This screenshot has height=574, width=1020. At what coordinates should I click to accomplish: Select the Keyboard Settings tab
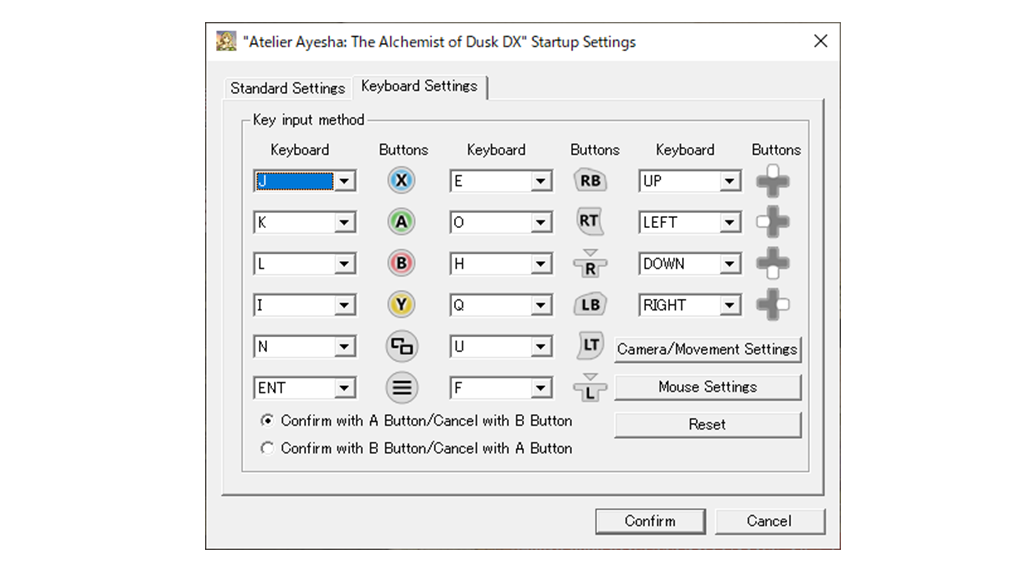tap(420, 86)
